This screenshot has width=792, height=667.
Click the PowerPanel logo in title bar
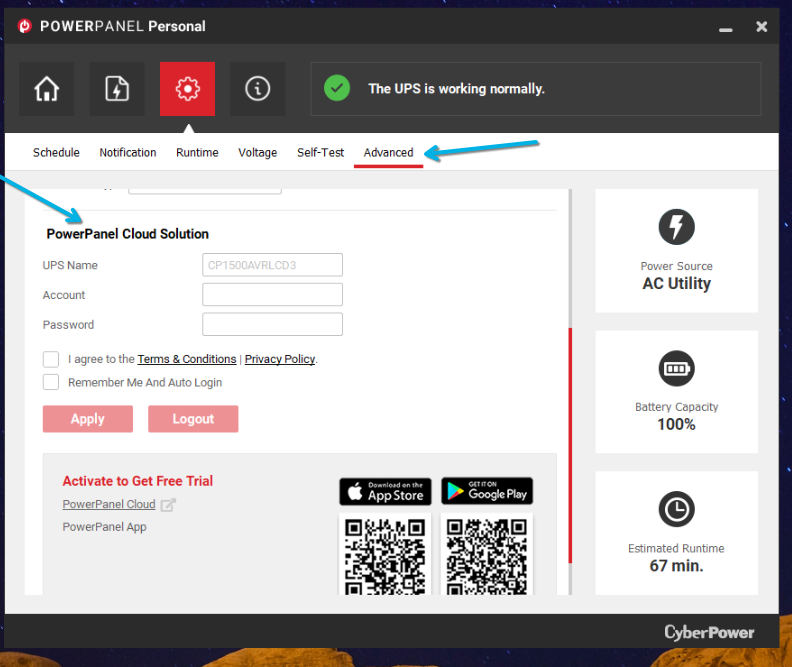24,26
